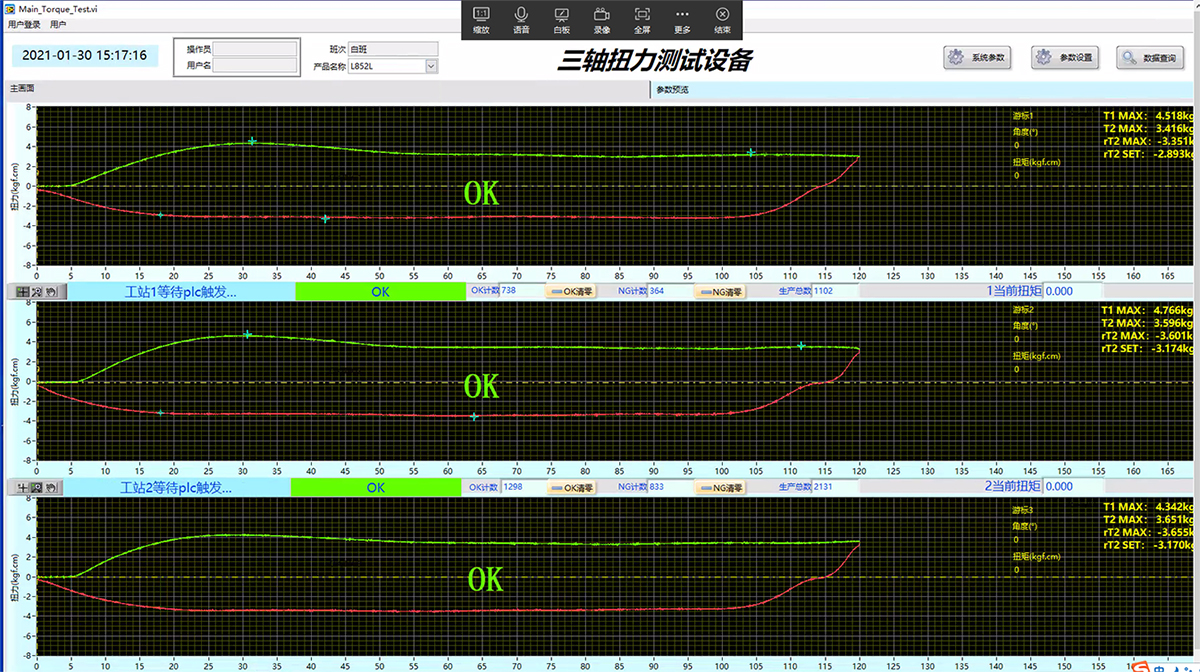Open 系统参数 system parameters button

tap(978, 58)
